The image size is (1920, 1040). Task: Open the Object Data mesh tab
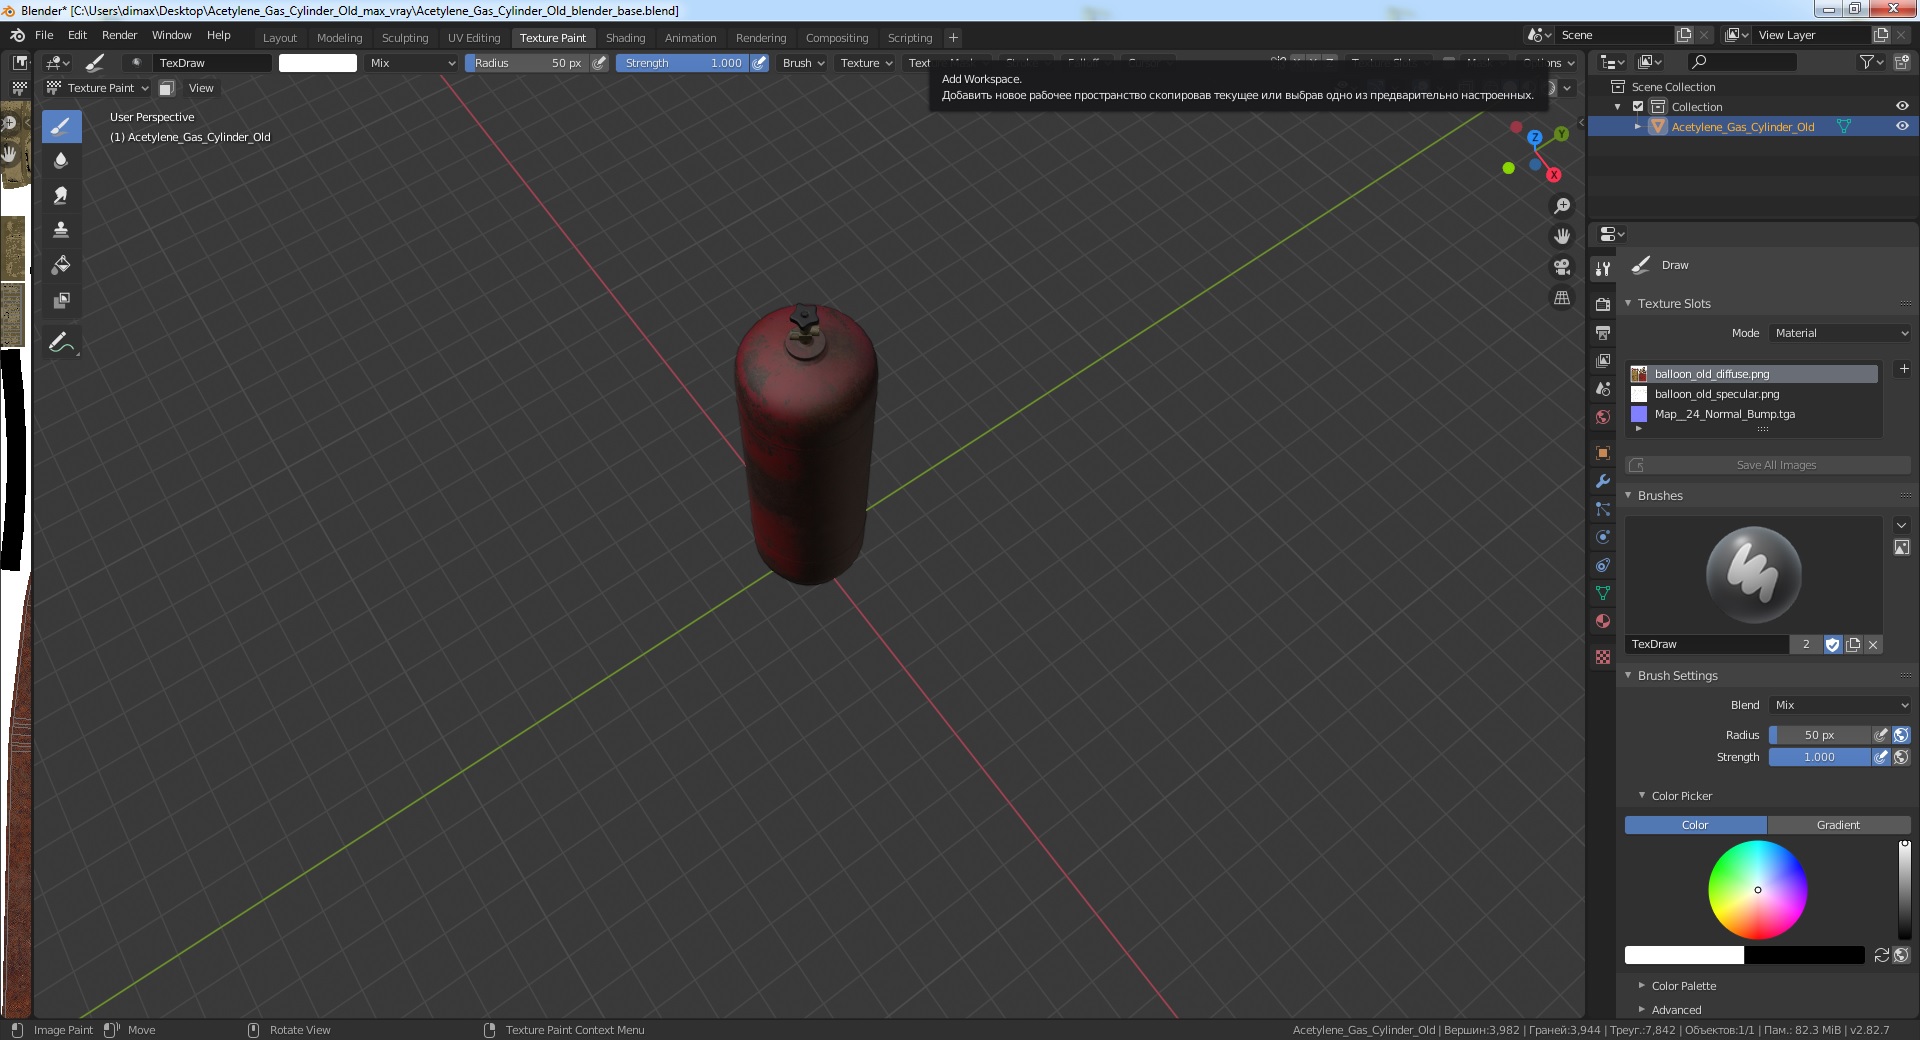click(x=1603, y=593)
